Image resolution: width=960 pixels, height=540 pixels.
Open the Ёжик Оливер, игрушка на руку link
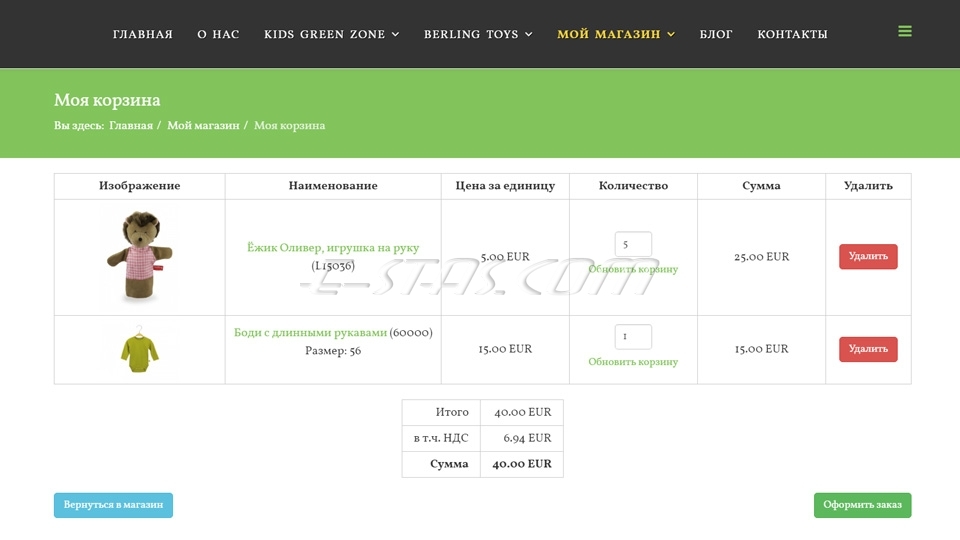click(x=333, y=247)
